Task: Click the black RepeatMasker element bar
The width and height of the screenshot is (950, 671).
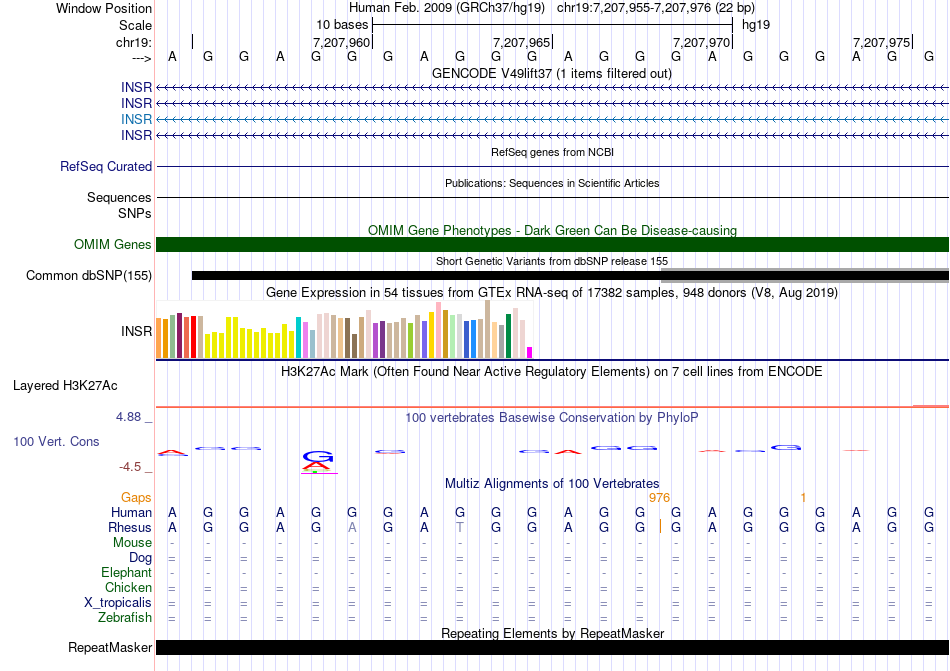Action: (x=552, y=648)
